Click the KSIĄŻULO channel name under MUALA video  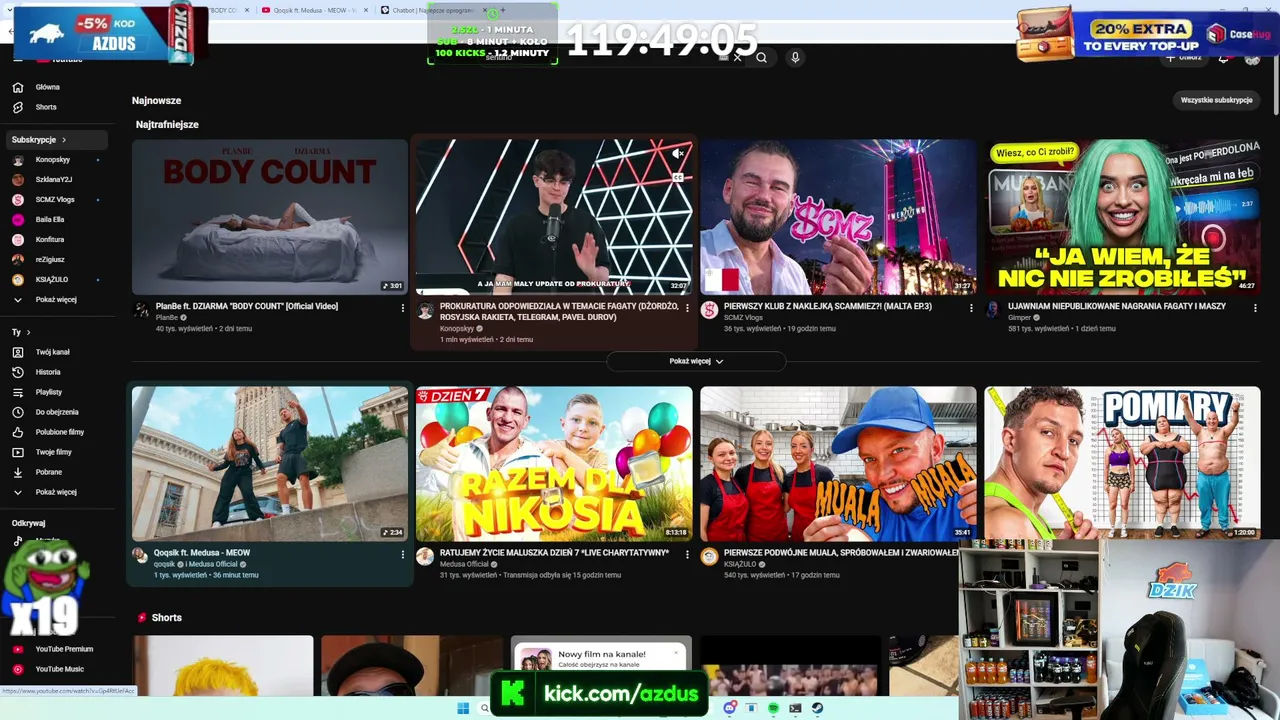click(740, 564)
